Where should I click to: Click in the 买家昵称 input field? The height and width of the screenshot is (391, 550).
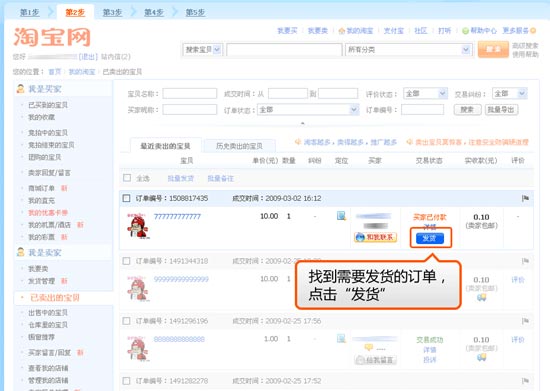(x=189, y=109)
